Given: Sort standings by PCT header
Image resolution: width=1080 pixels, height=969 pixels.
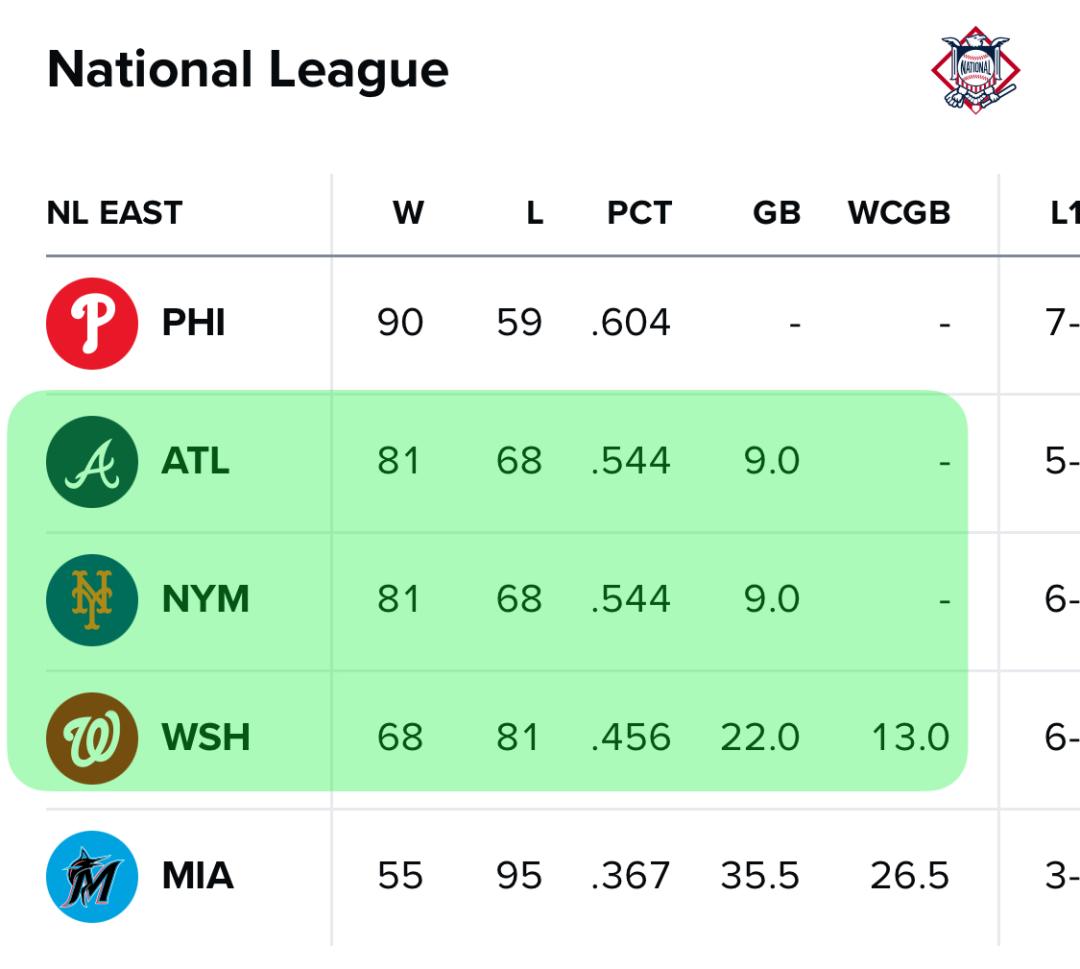Looking at the screenshot, I should coord(639,213).
